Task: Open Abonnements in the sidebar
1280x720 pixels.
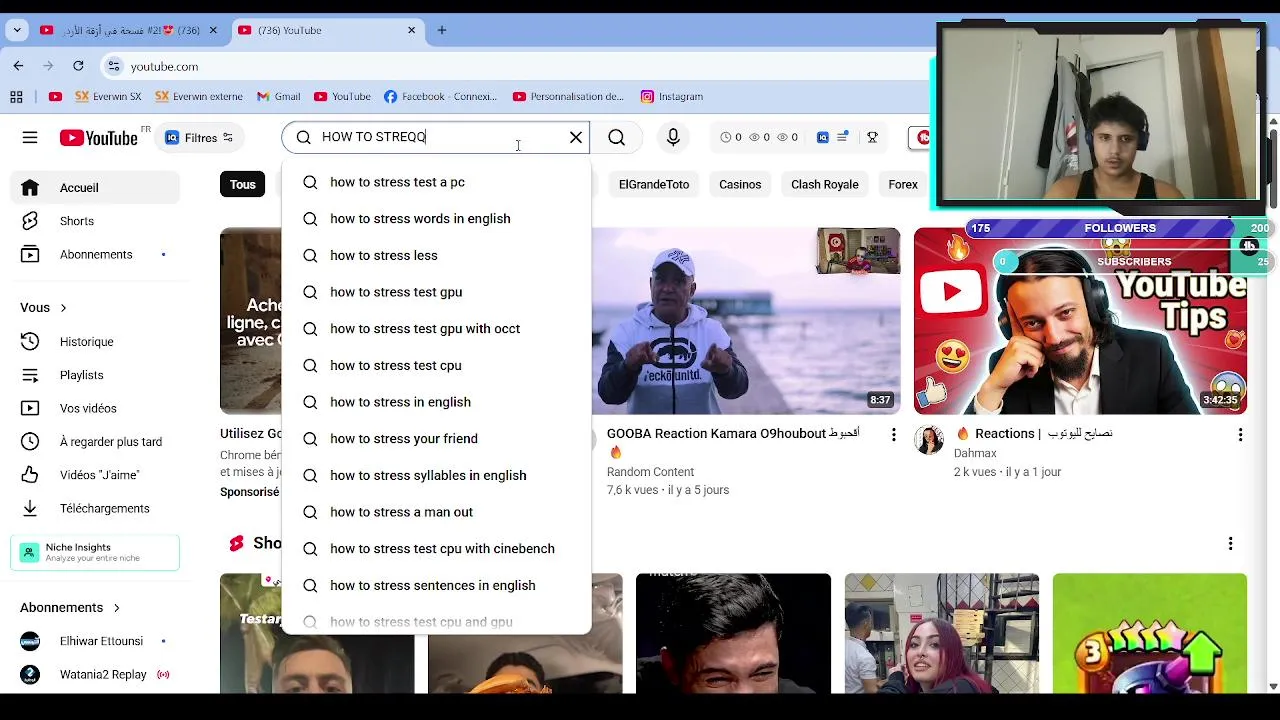Action: click(x=96, y=255)
